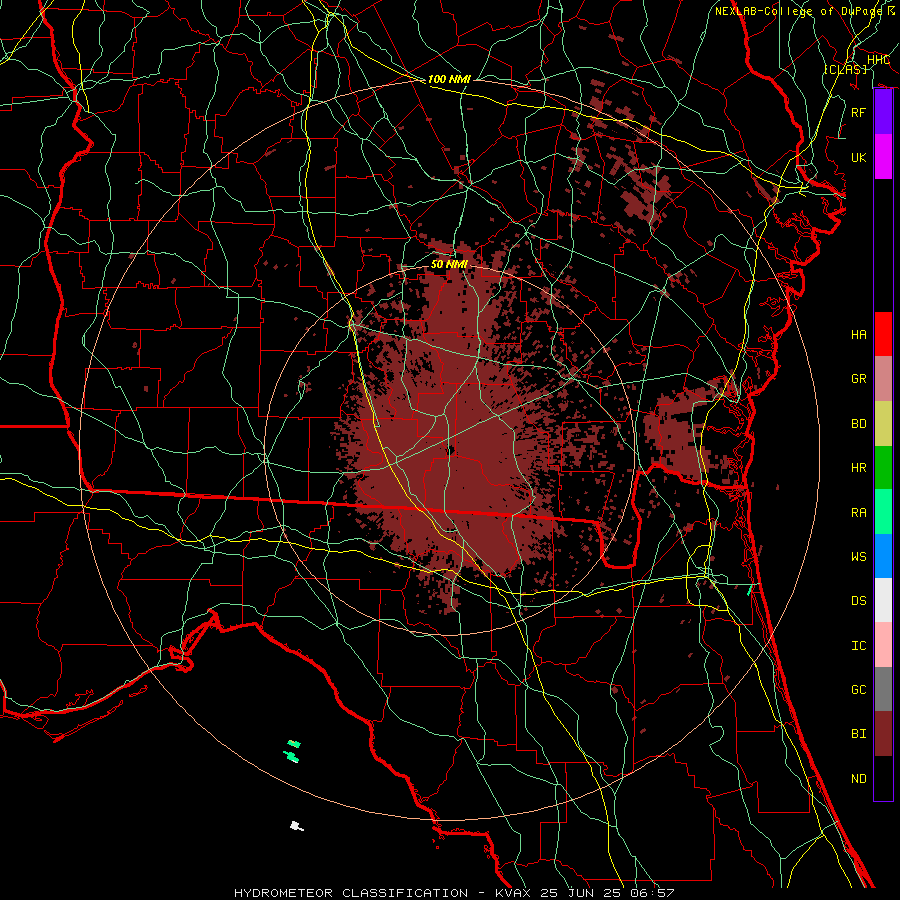900x900 pixels.
Task: Click the 50 NMI range ring label
Action: tap(449, 264)
